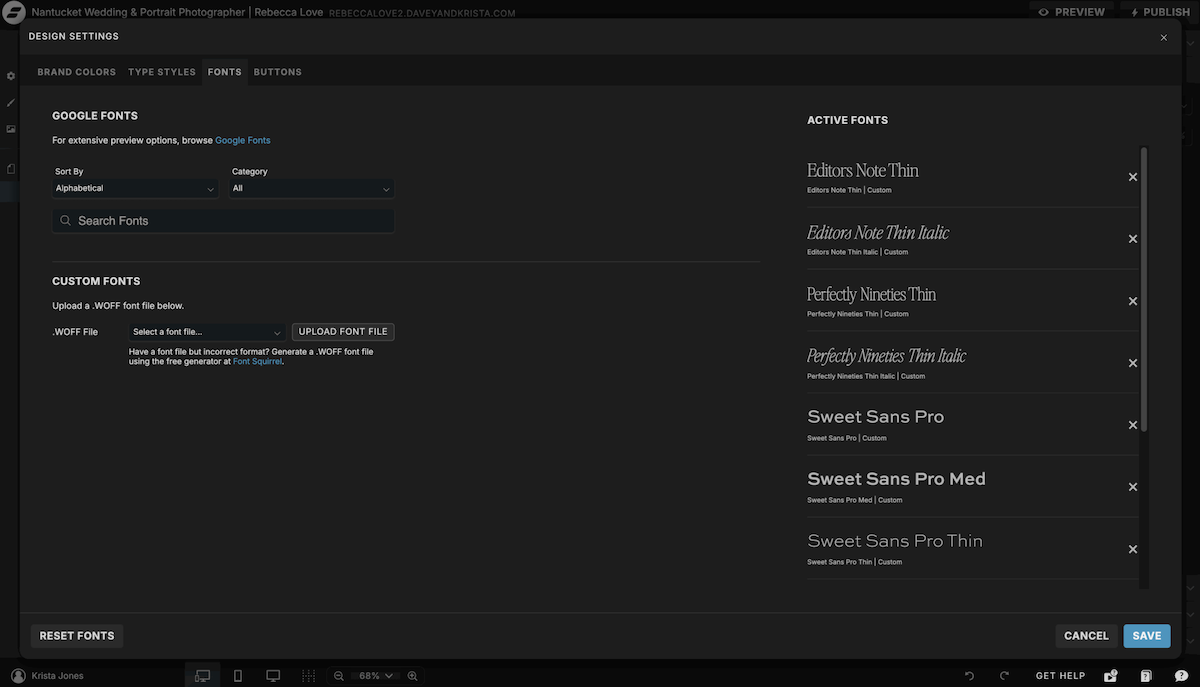The height and width of the screenshot is (687, 1200).
Task: Open the Sort By Alphabetical dropdown
Action: click(x=135, y=188)
